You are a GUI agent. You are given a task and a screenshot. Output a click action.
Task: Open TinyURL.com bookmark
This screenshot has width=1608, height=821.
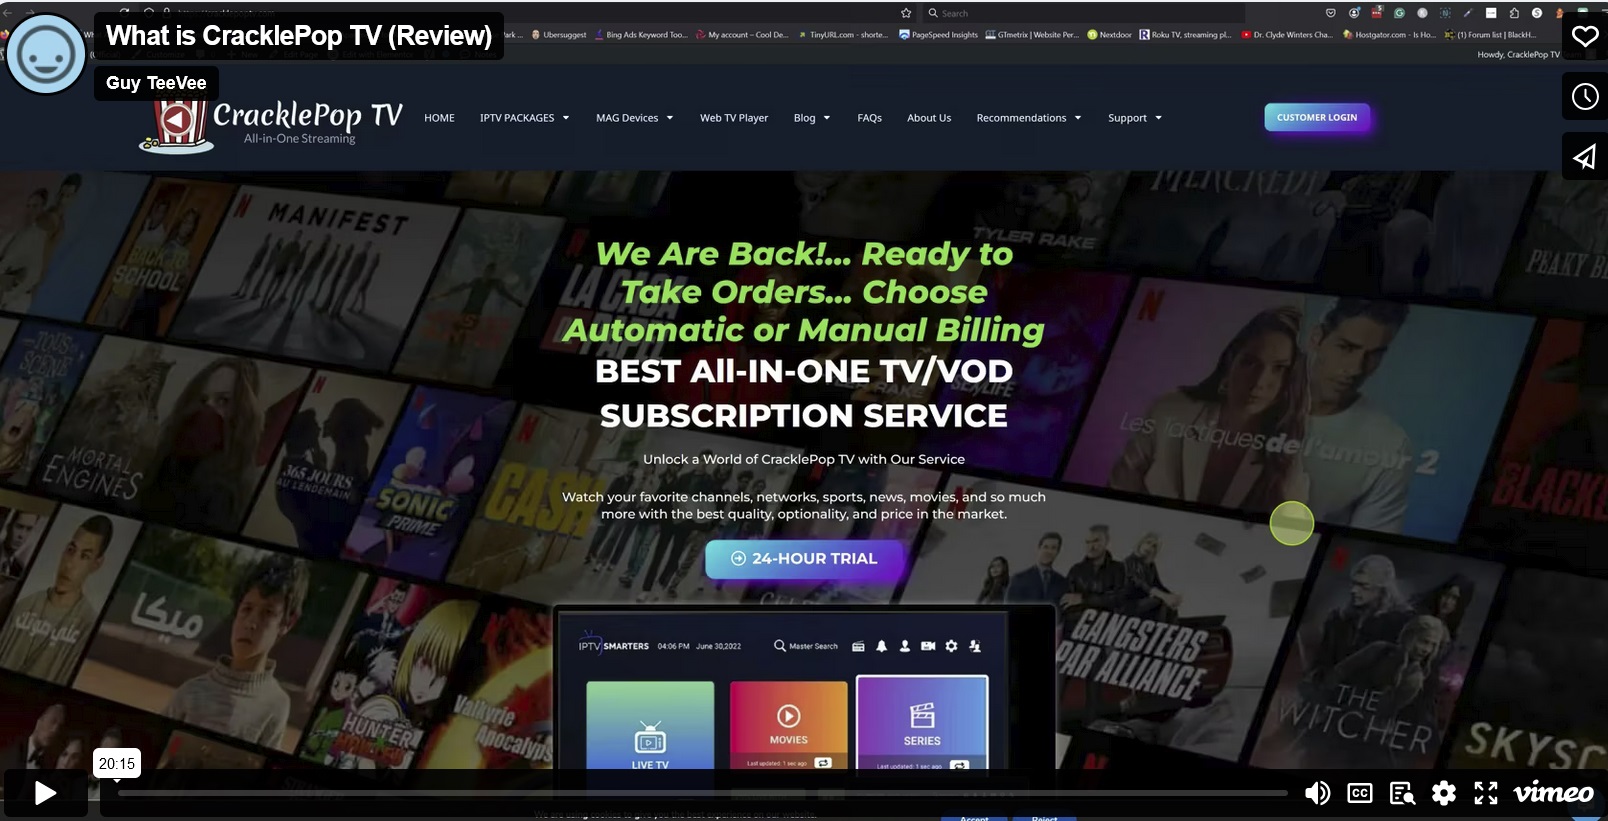[843, 35]
